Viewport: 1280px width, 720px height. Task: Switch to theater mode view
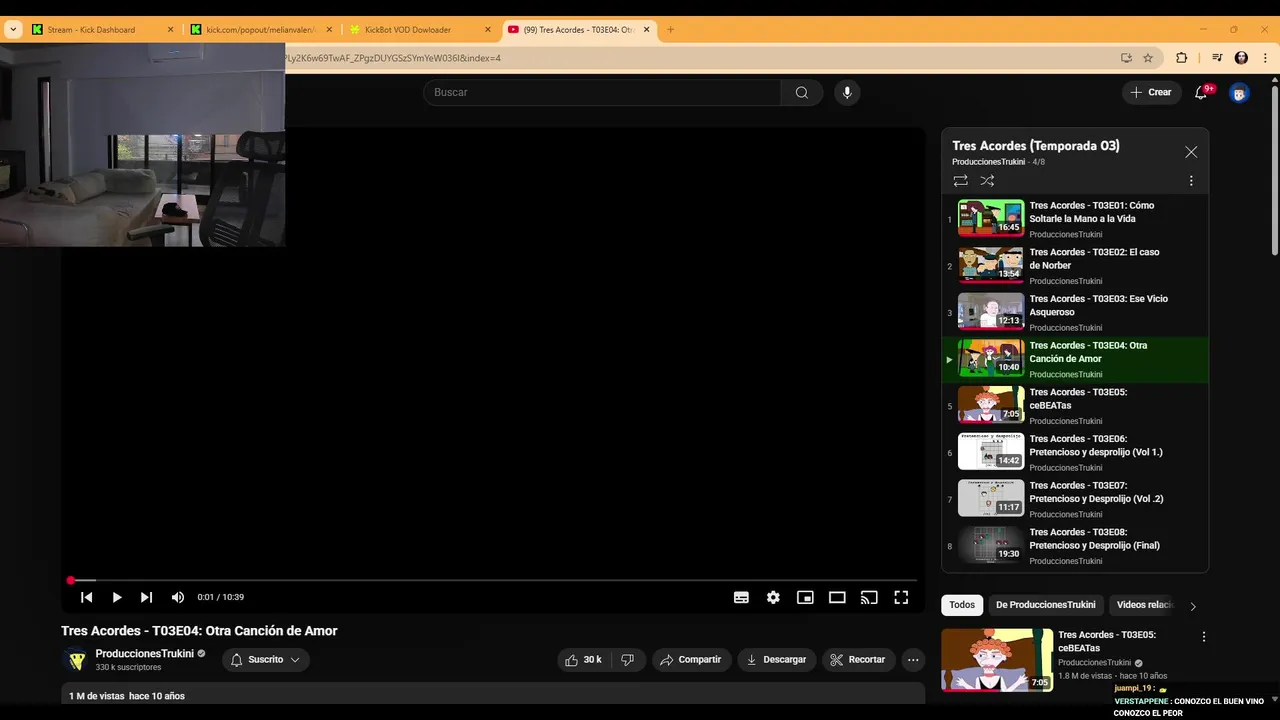pyautogui.click(x=837, y=597)
